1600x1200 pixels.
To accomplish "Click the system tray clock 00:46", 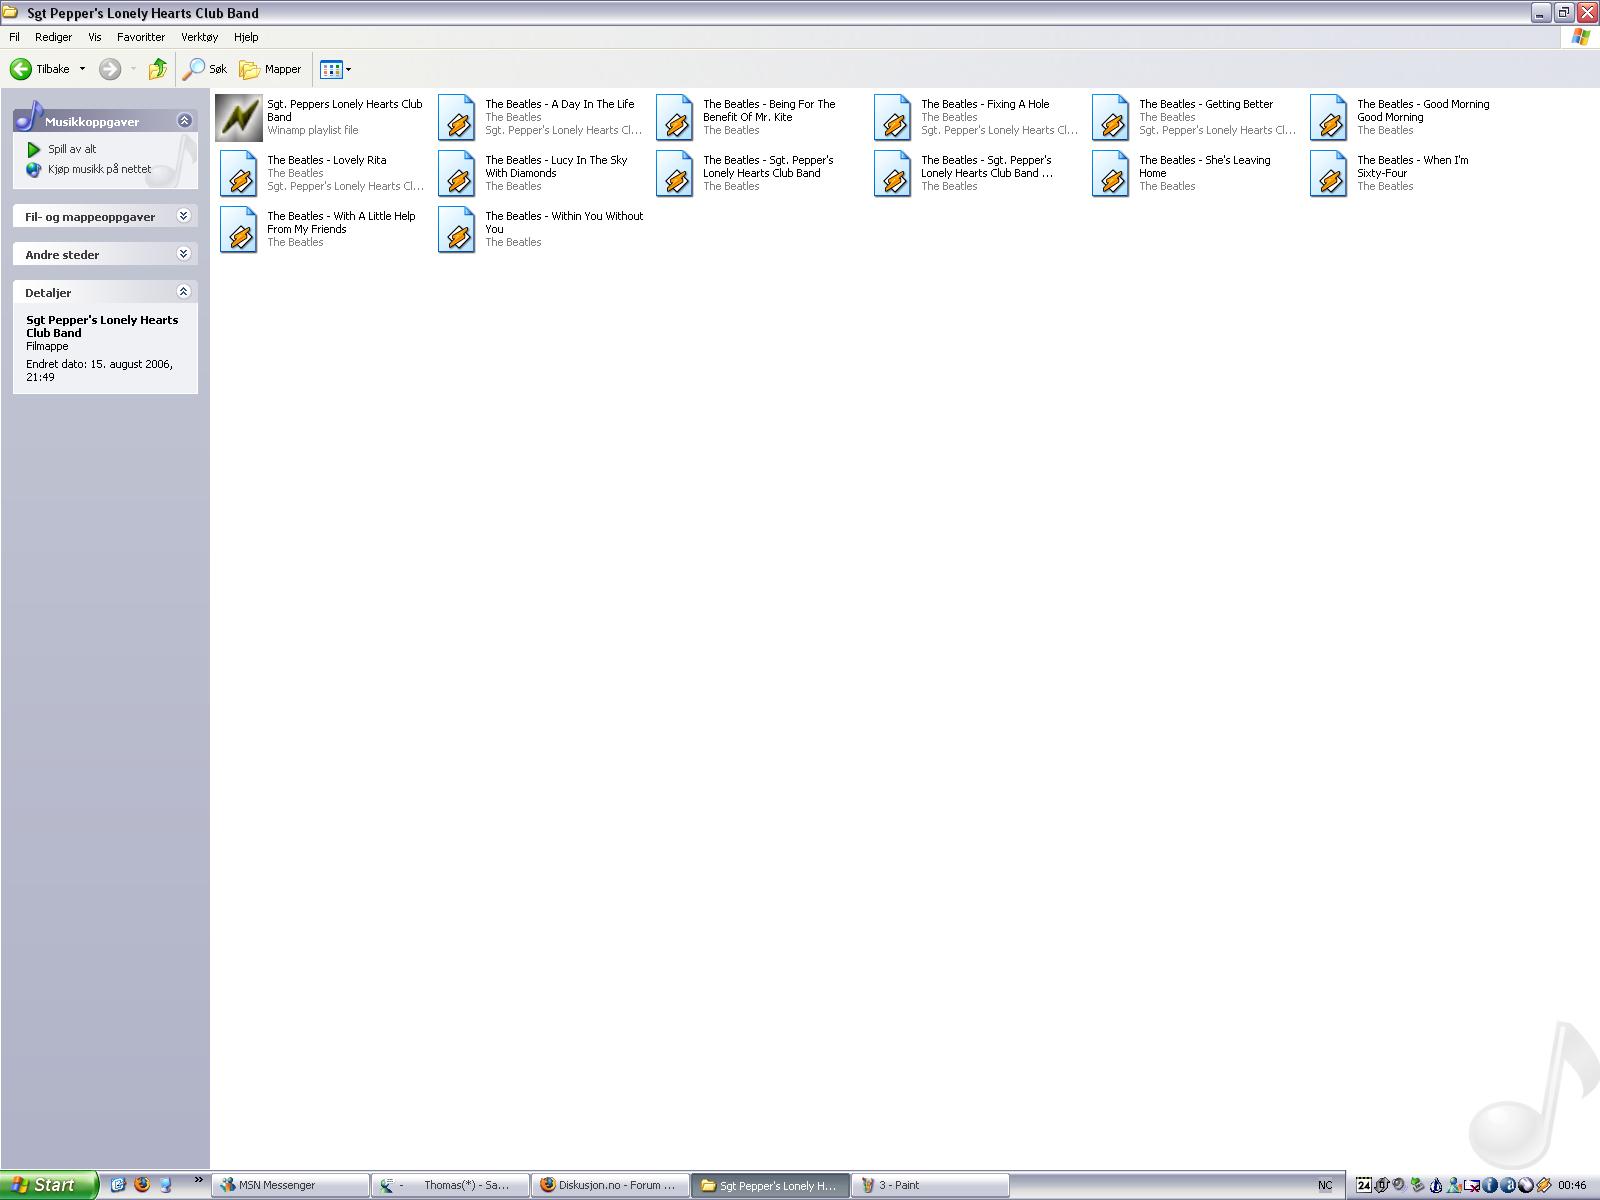I will [1572, 1185].
